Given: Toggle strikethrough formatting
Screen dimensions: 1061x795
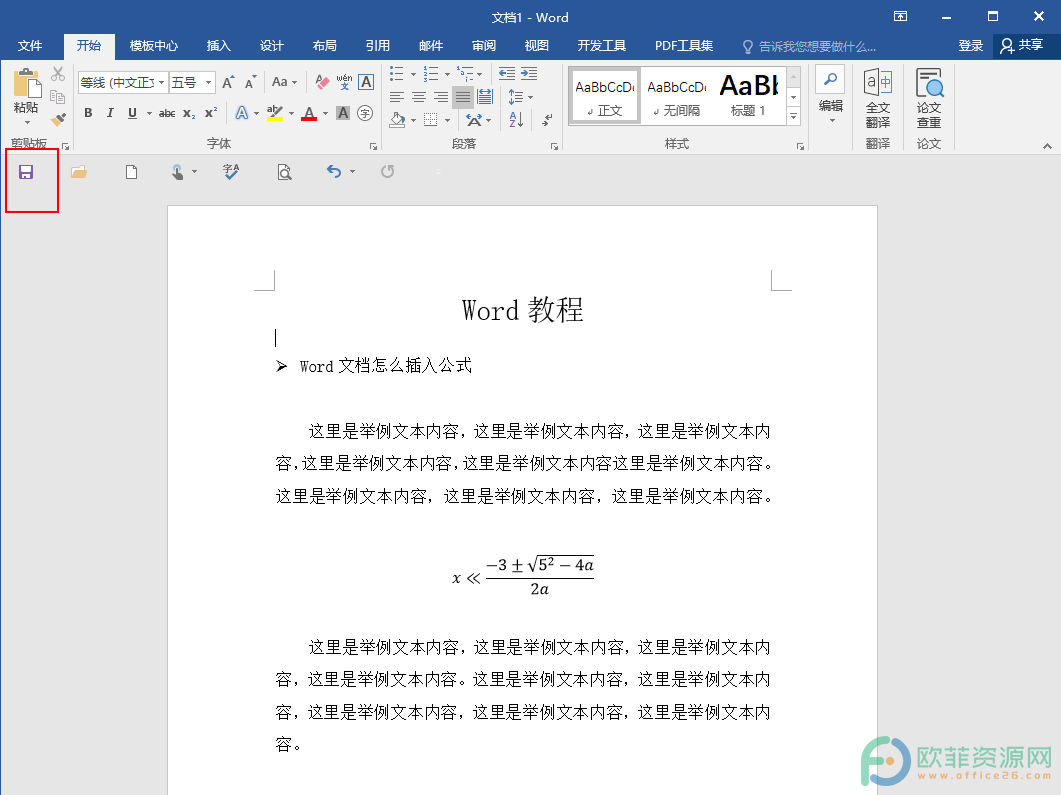Looking at the screenshot, I should pyautogui.click(x=167, y=113).
